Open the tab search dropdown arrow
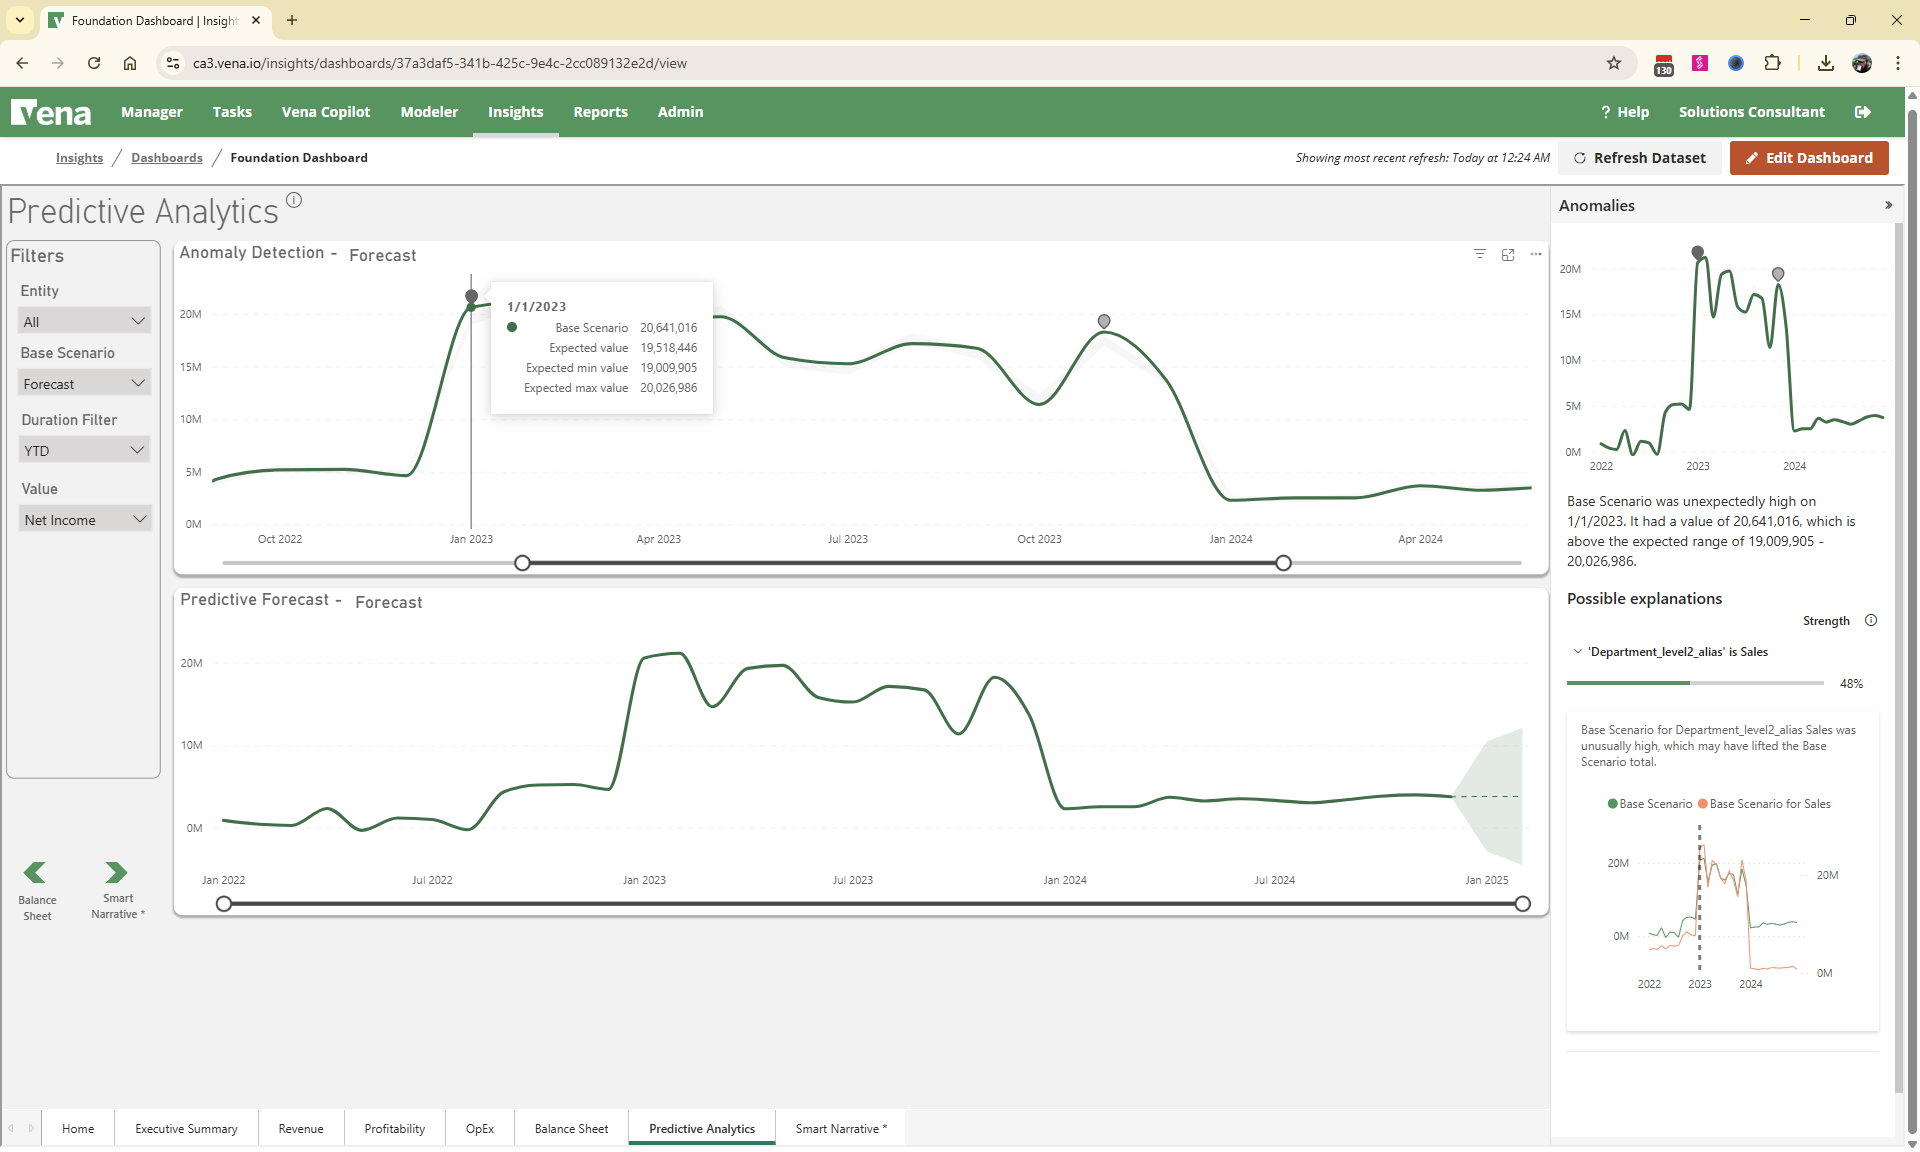 (x=20, y=20)
